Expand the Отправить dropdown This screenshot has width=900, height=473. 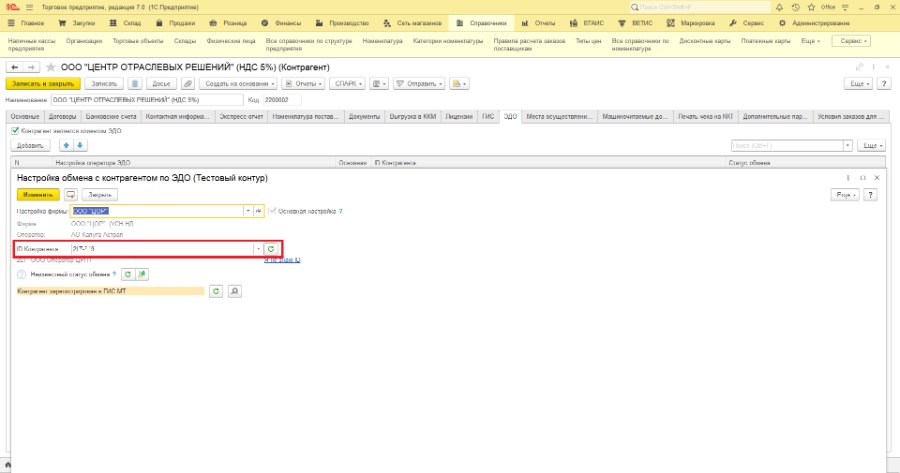[x=419, y=84]
